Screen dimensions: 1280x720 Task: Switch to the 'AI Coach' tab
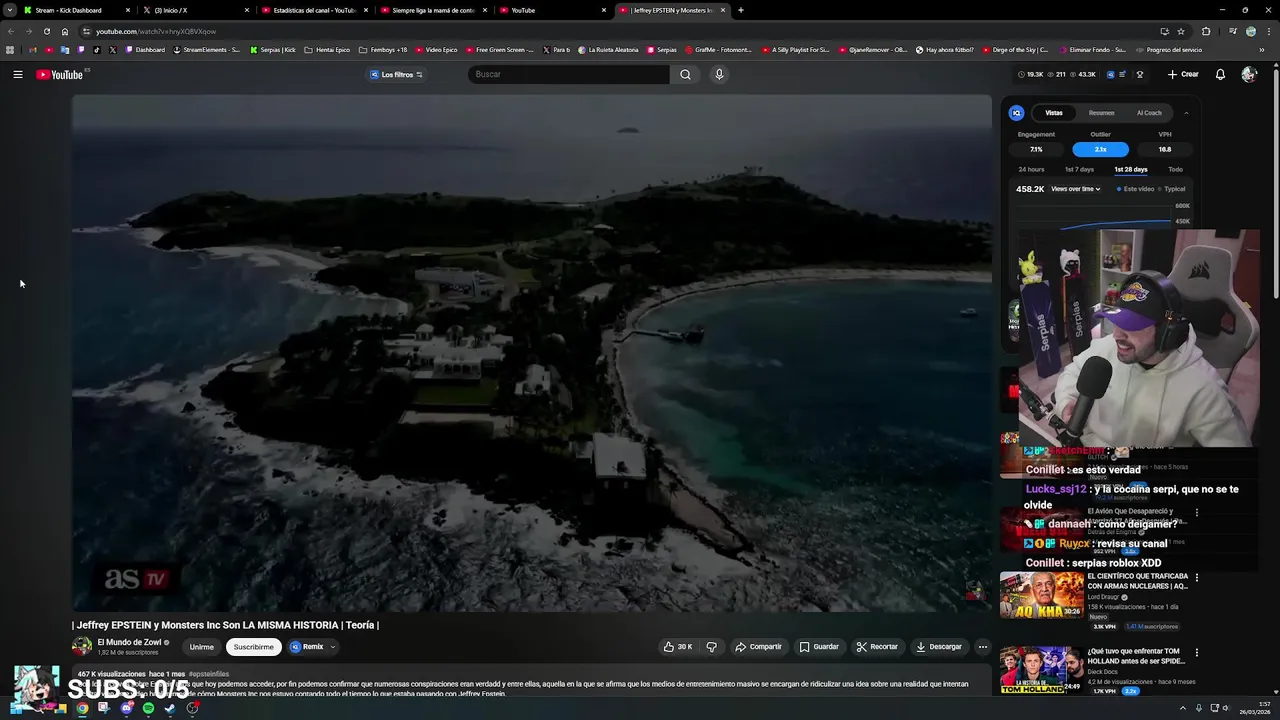(x=1149, y=113)
